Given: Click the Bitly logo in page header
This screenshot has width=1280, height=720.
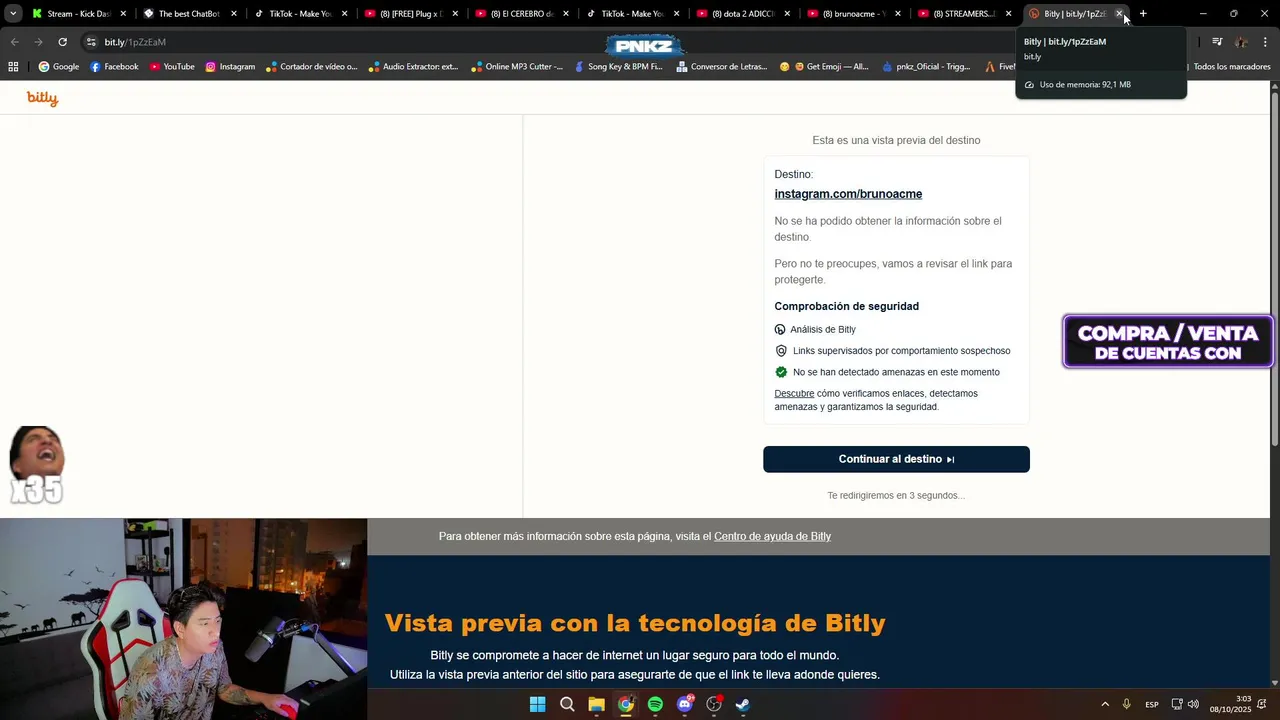Looking at the screenshot, I should tap(42, 98).
